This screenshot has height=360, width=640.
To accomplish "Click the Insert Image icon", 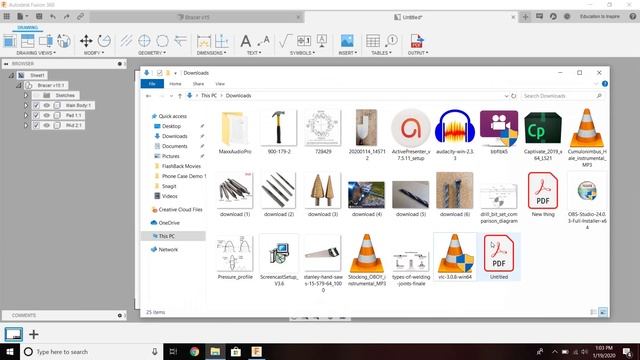I will point(347,41).
